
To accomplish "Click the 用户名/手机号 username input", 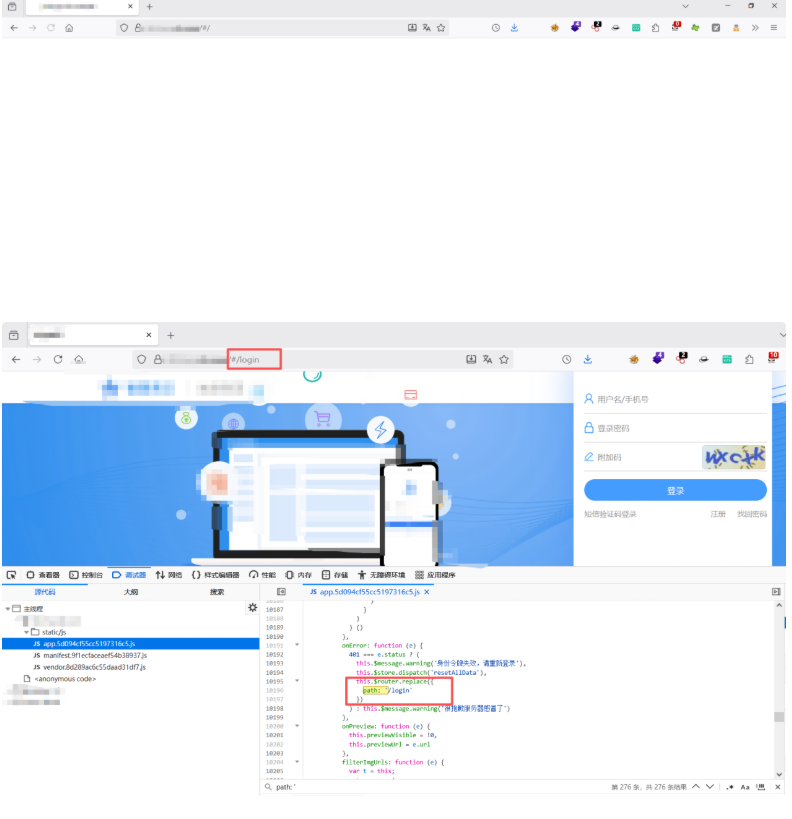I will click(x=675, y=400).
